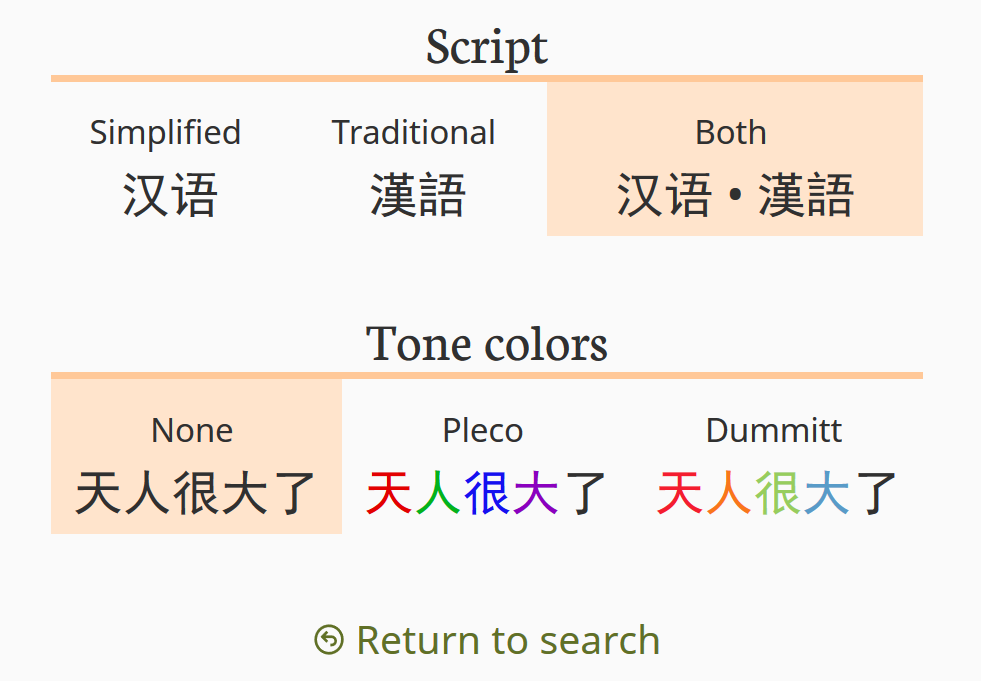
Task: Click the red 天 in Pleco sample
Action: click(389, 493)
